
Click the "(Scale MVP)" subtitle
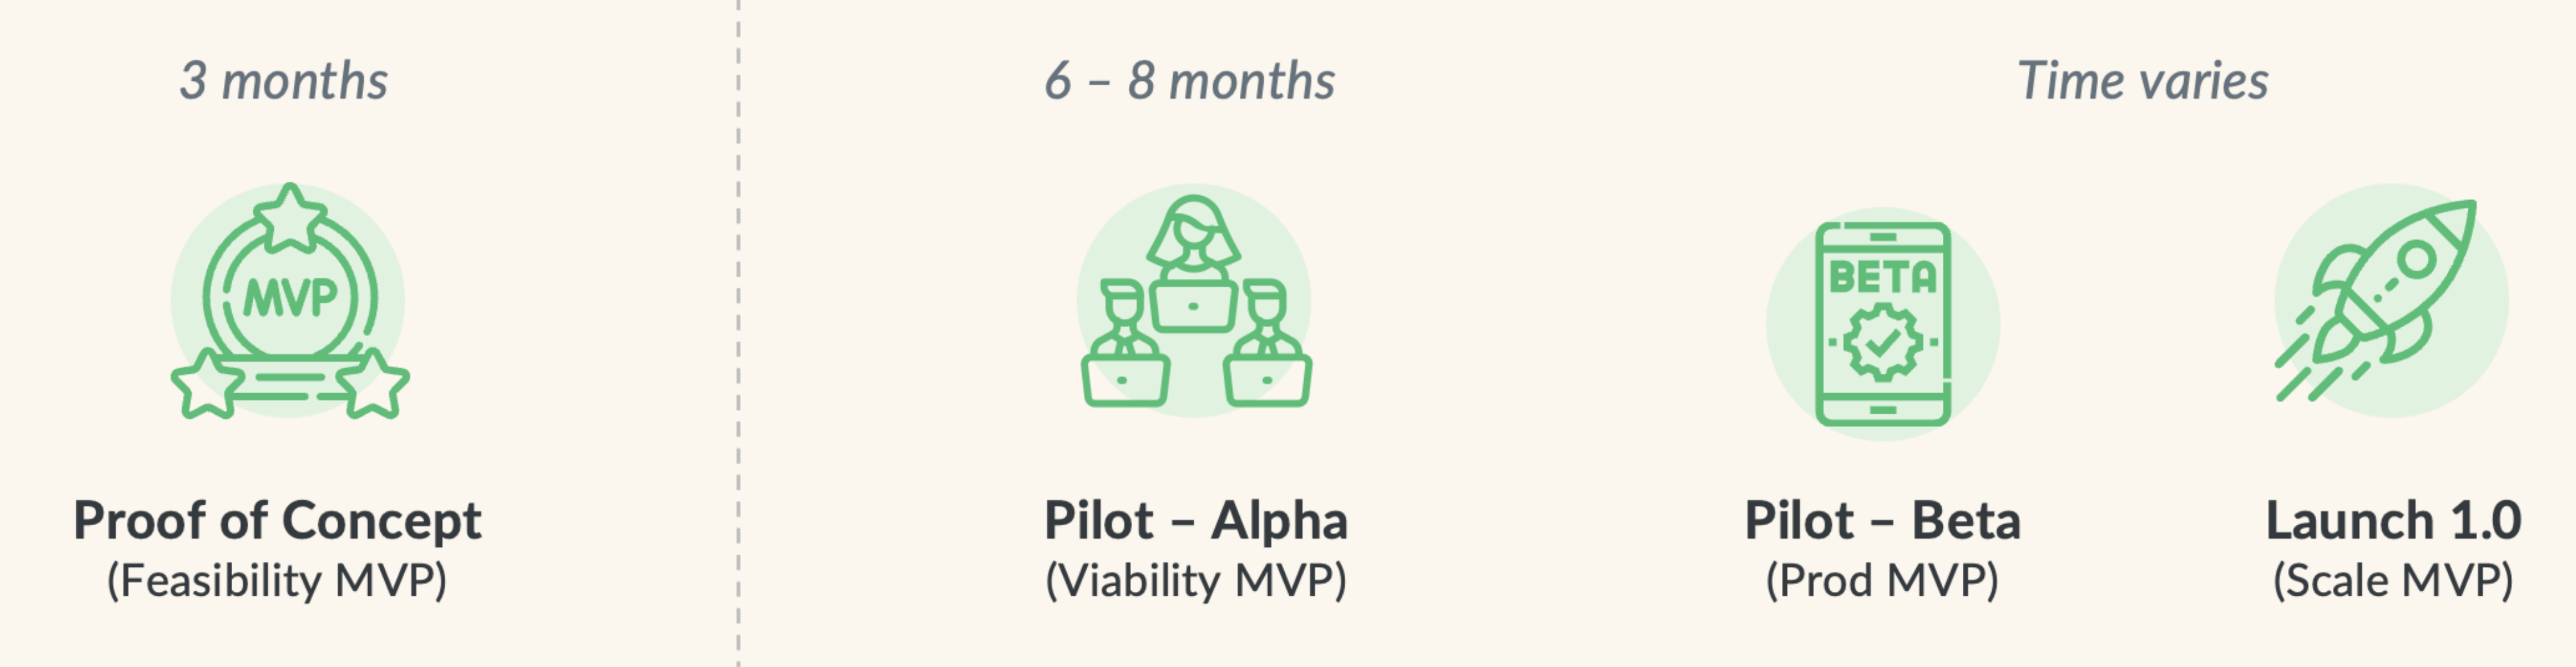pyautogui.click(x=2393, y=581)
